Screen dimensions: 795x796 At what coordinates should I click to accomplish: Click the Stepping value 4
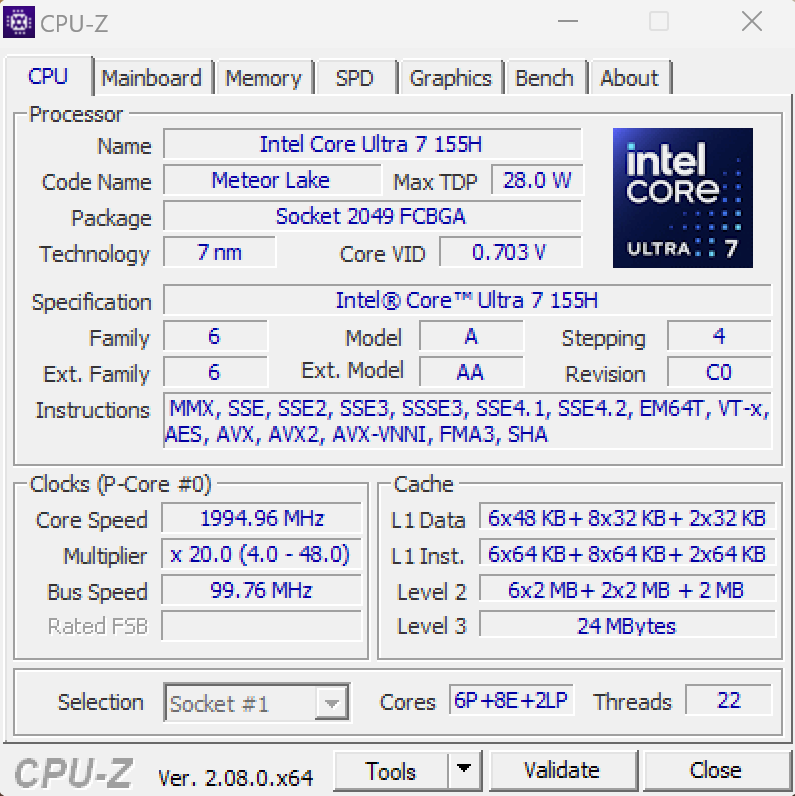coord(719,337)
